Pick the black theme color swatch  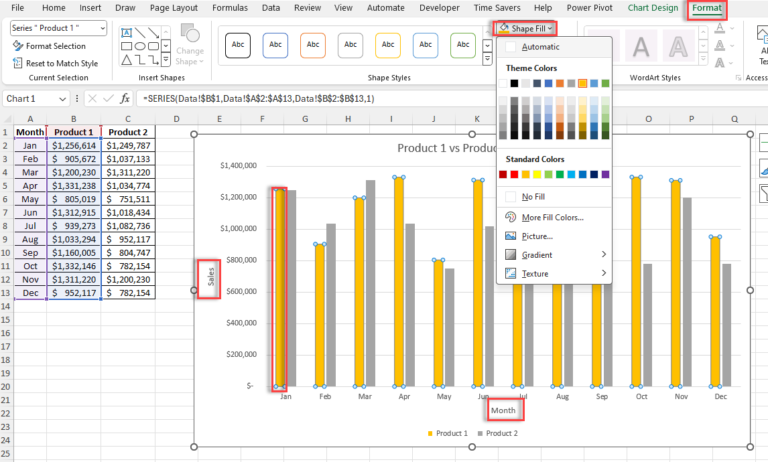514,83
